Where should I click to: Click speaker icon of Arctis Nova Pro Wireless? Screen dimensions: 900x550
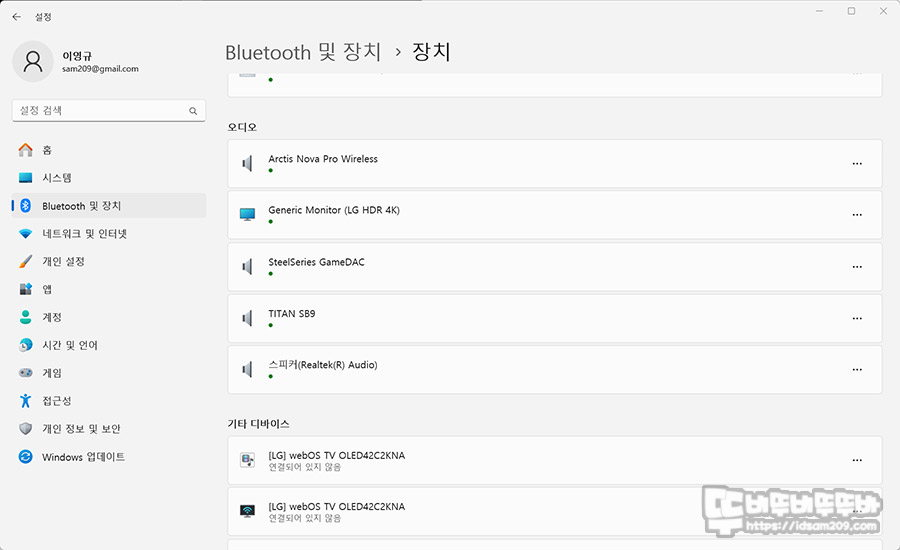tap(247, 164)
